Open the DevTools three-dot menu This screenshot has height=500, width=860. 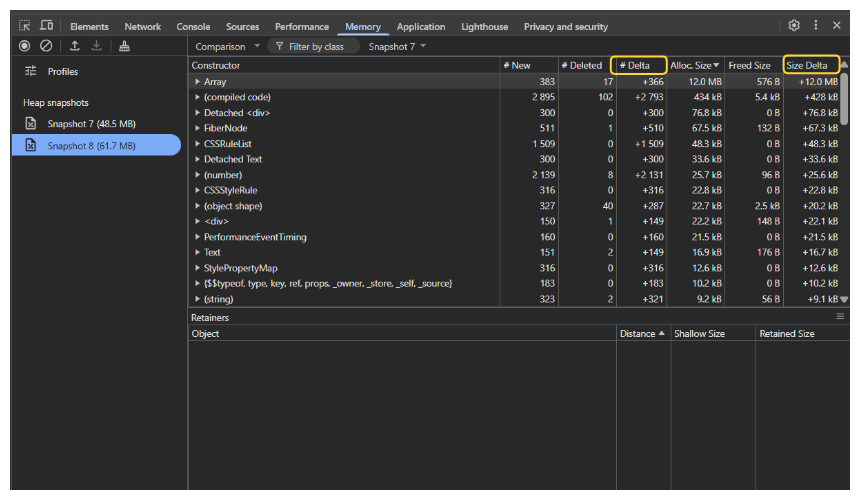pyautogui.click(x=816, y=25)
